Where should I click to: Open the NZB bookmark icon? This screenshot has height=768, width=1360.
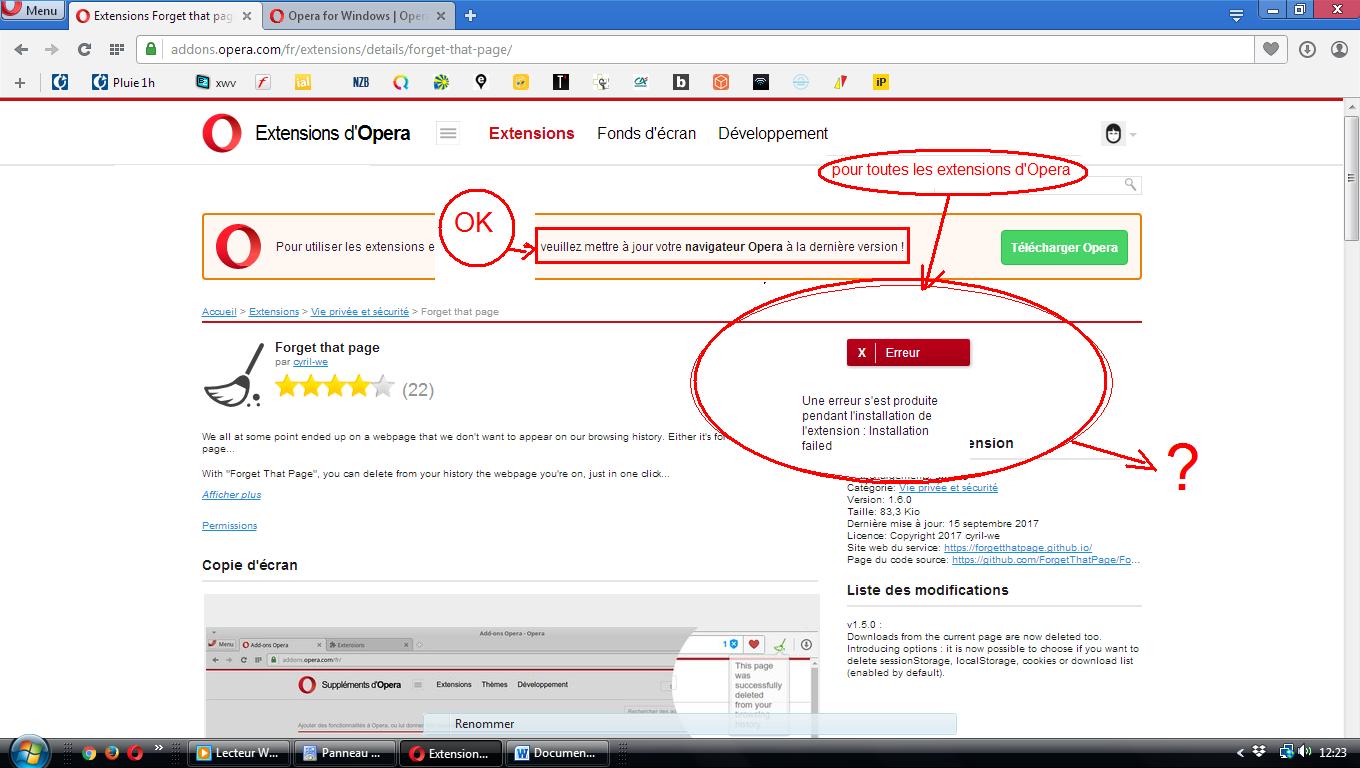pyautogui.click(x=361, y=82)
